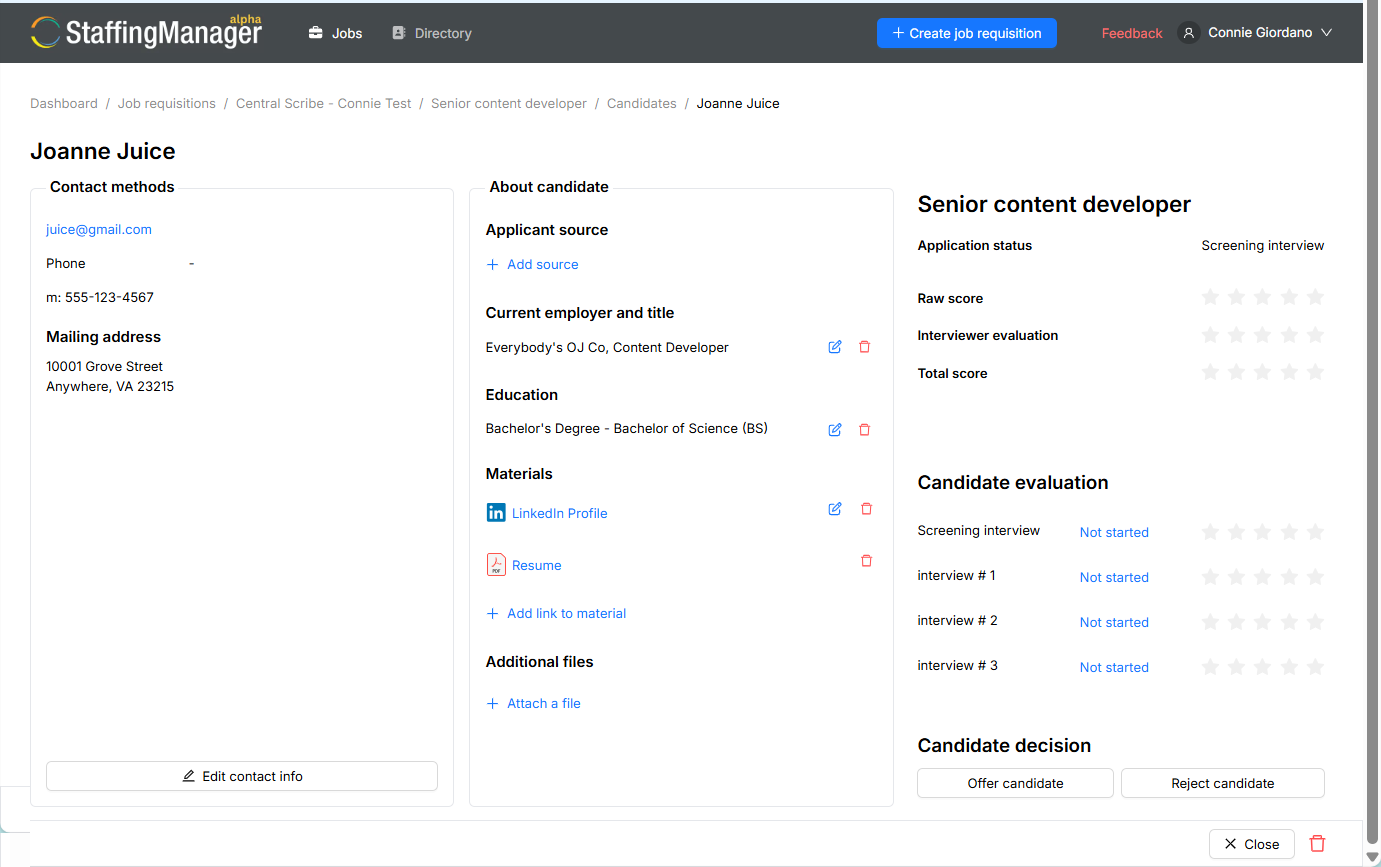Viewport: 1381px width, 867px height.
Task: Open the Directory menu
Action: (x=431, y=33)
